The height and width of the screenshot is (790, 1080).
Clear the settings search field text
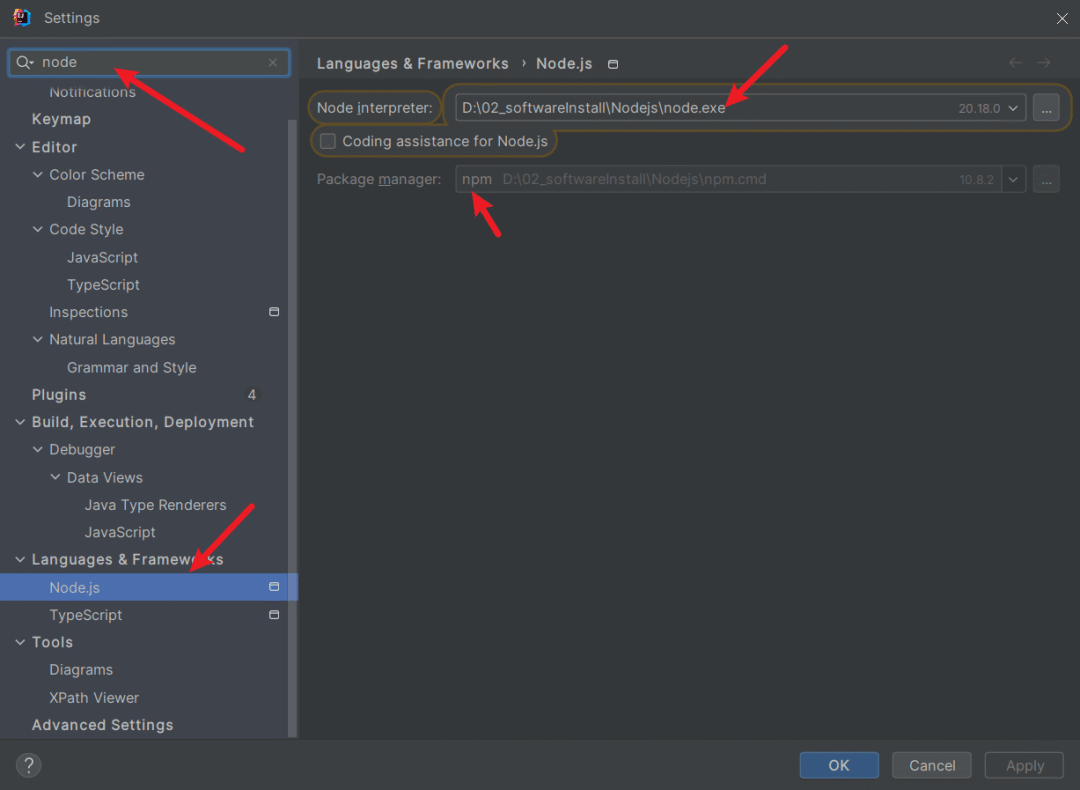coord(273,63)
